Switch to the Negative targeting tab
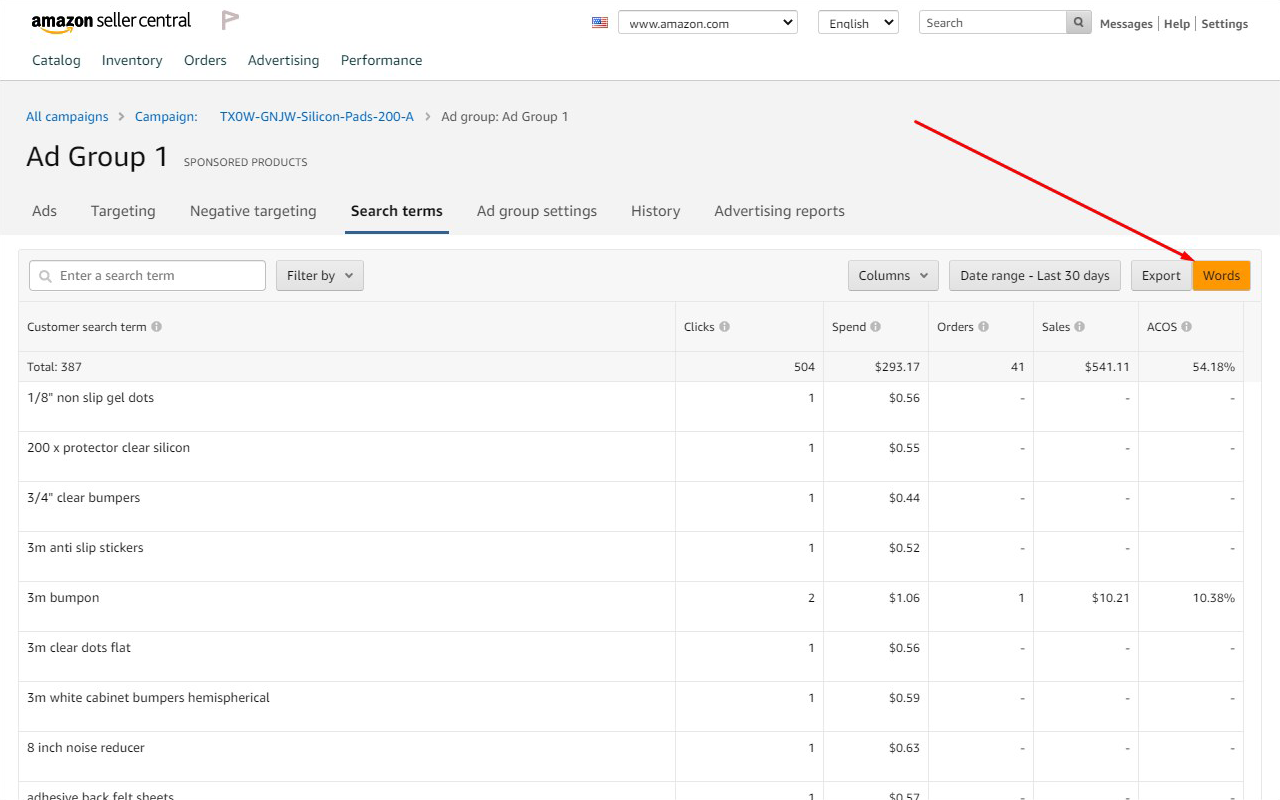Image resolution: width=1280 pixels, height=800 pixels. point(253,211)
